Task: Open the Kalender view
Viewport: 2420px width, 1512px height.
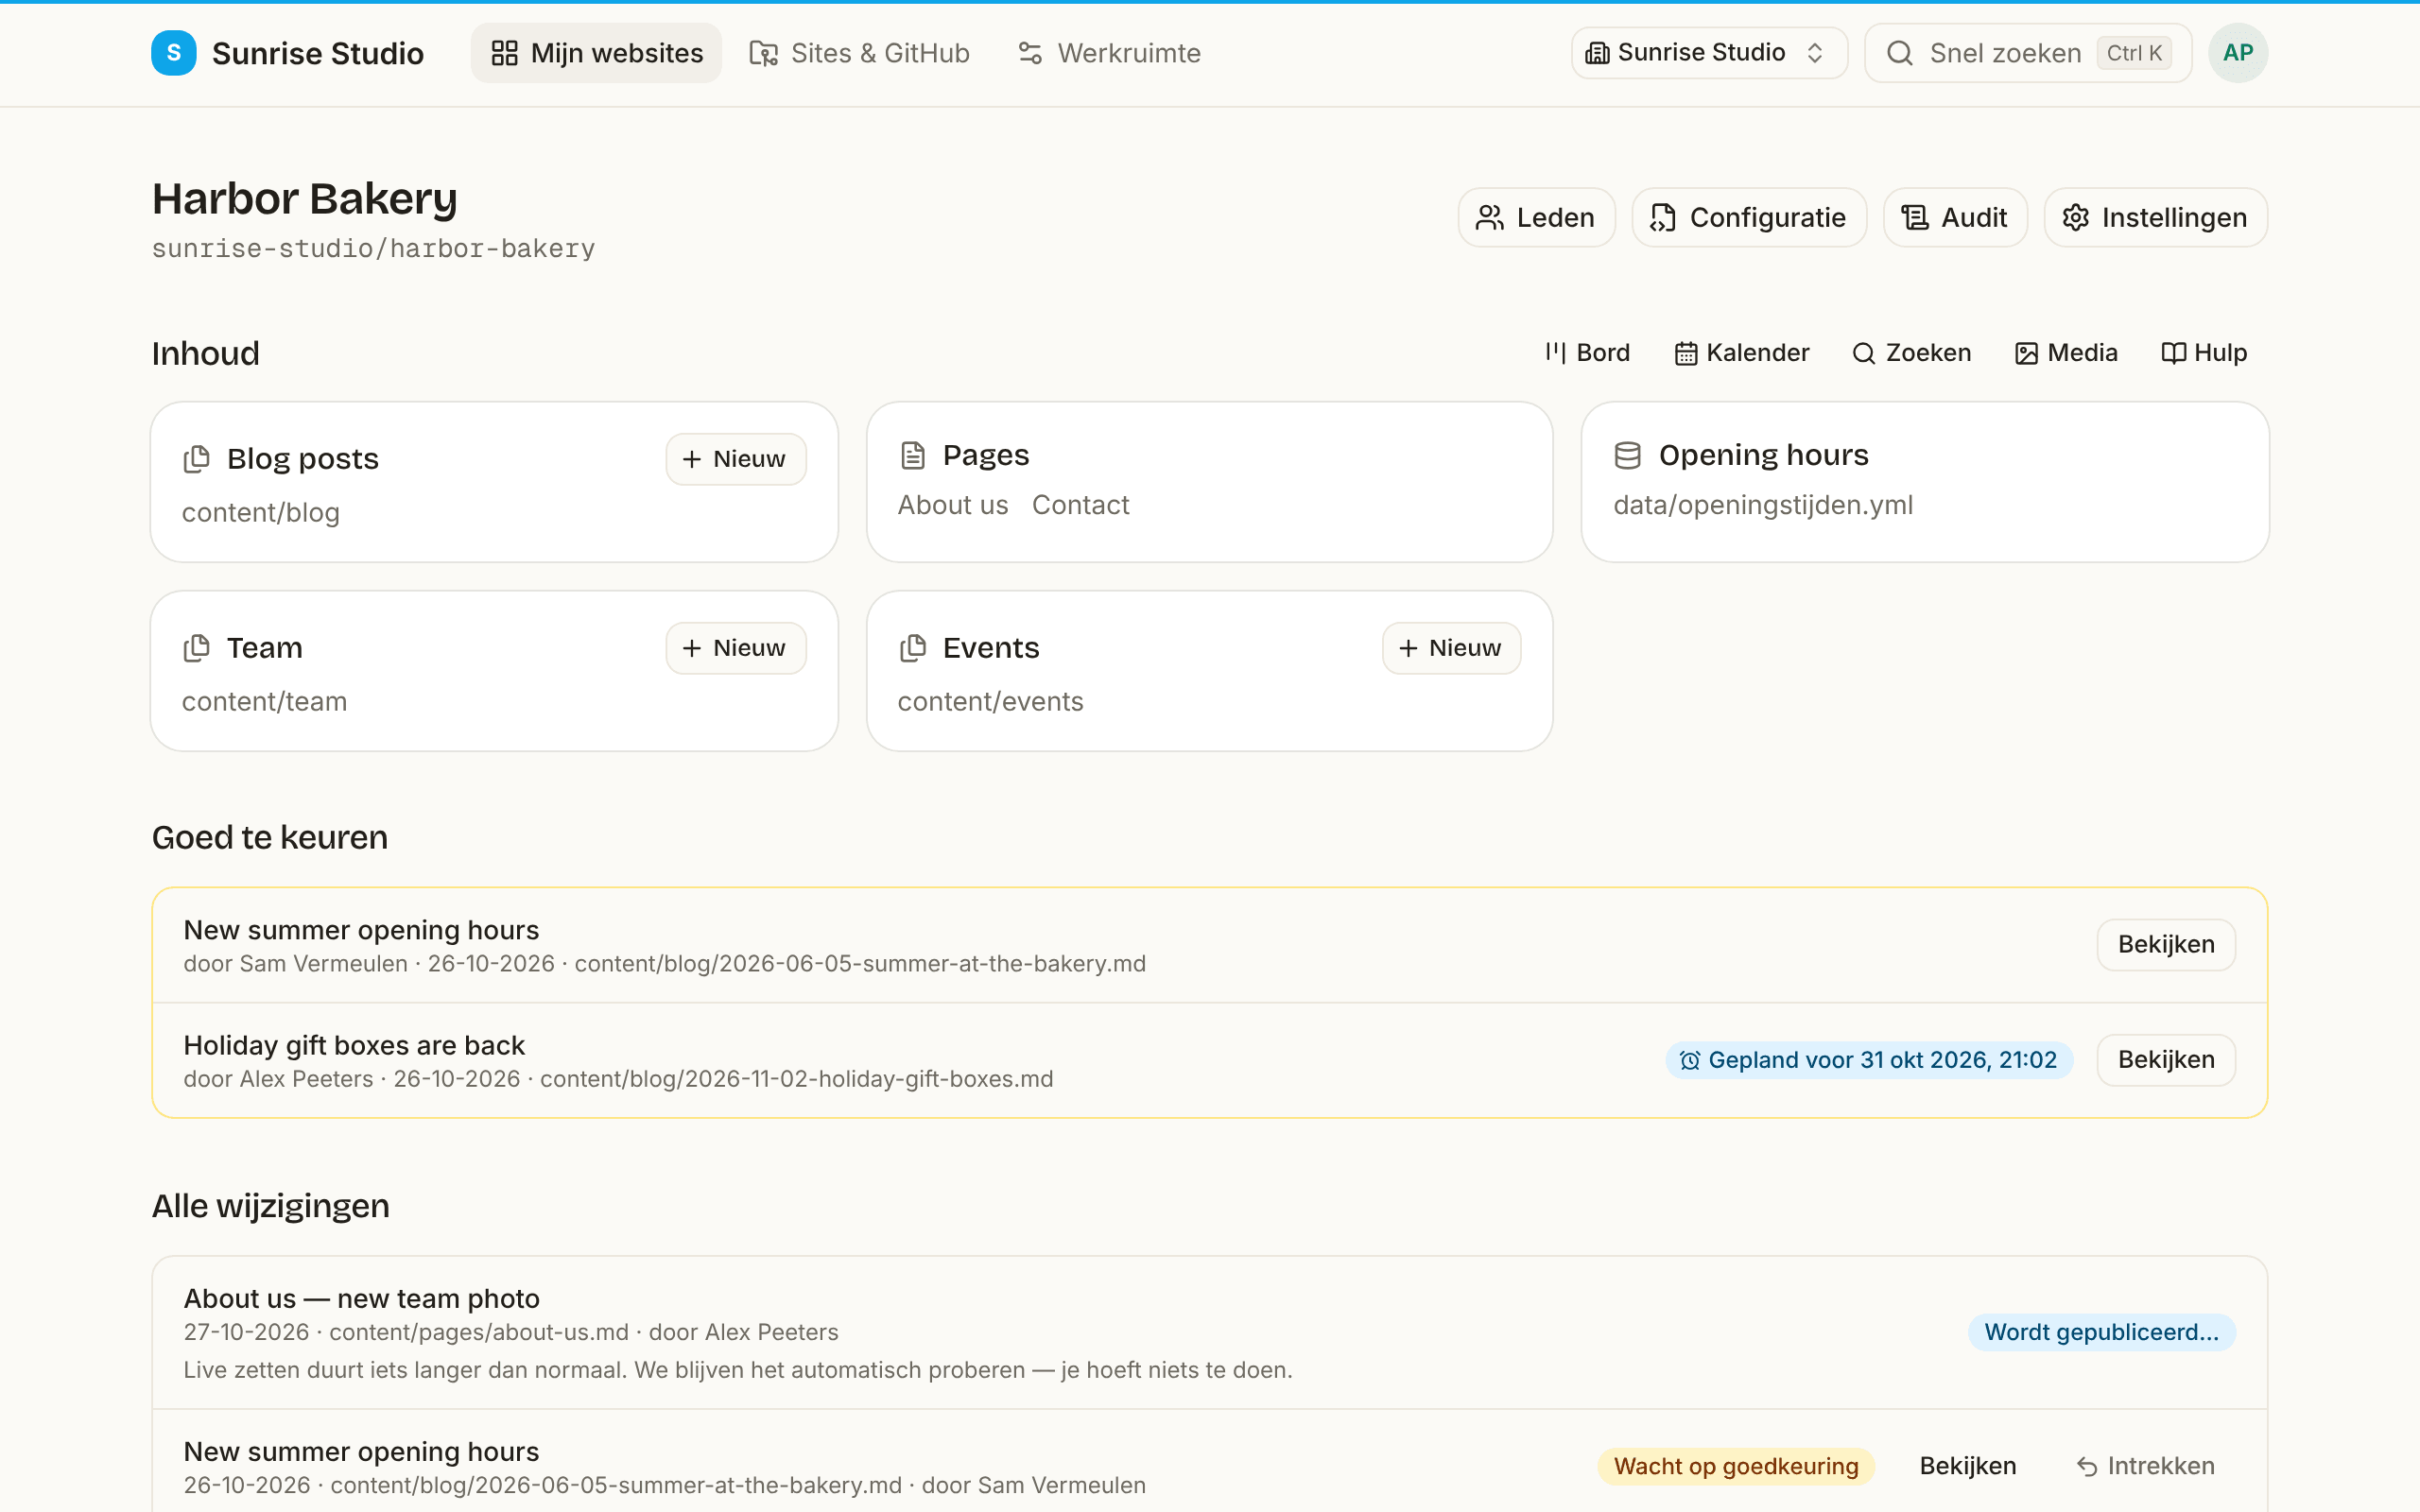Action: pos(1741,353)
